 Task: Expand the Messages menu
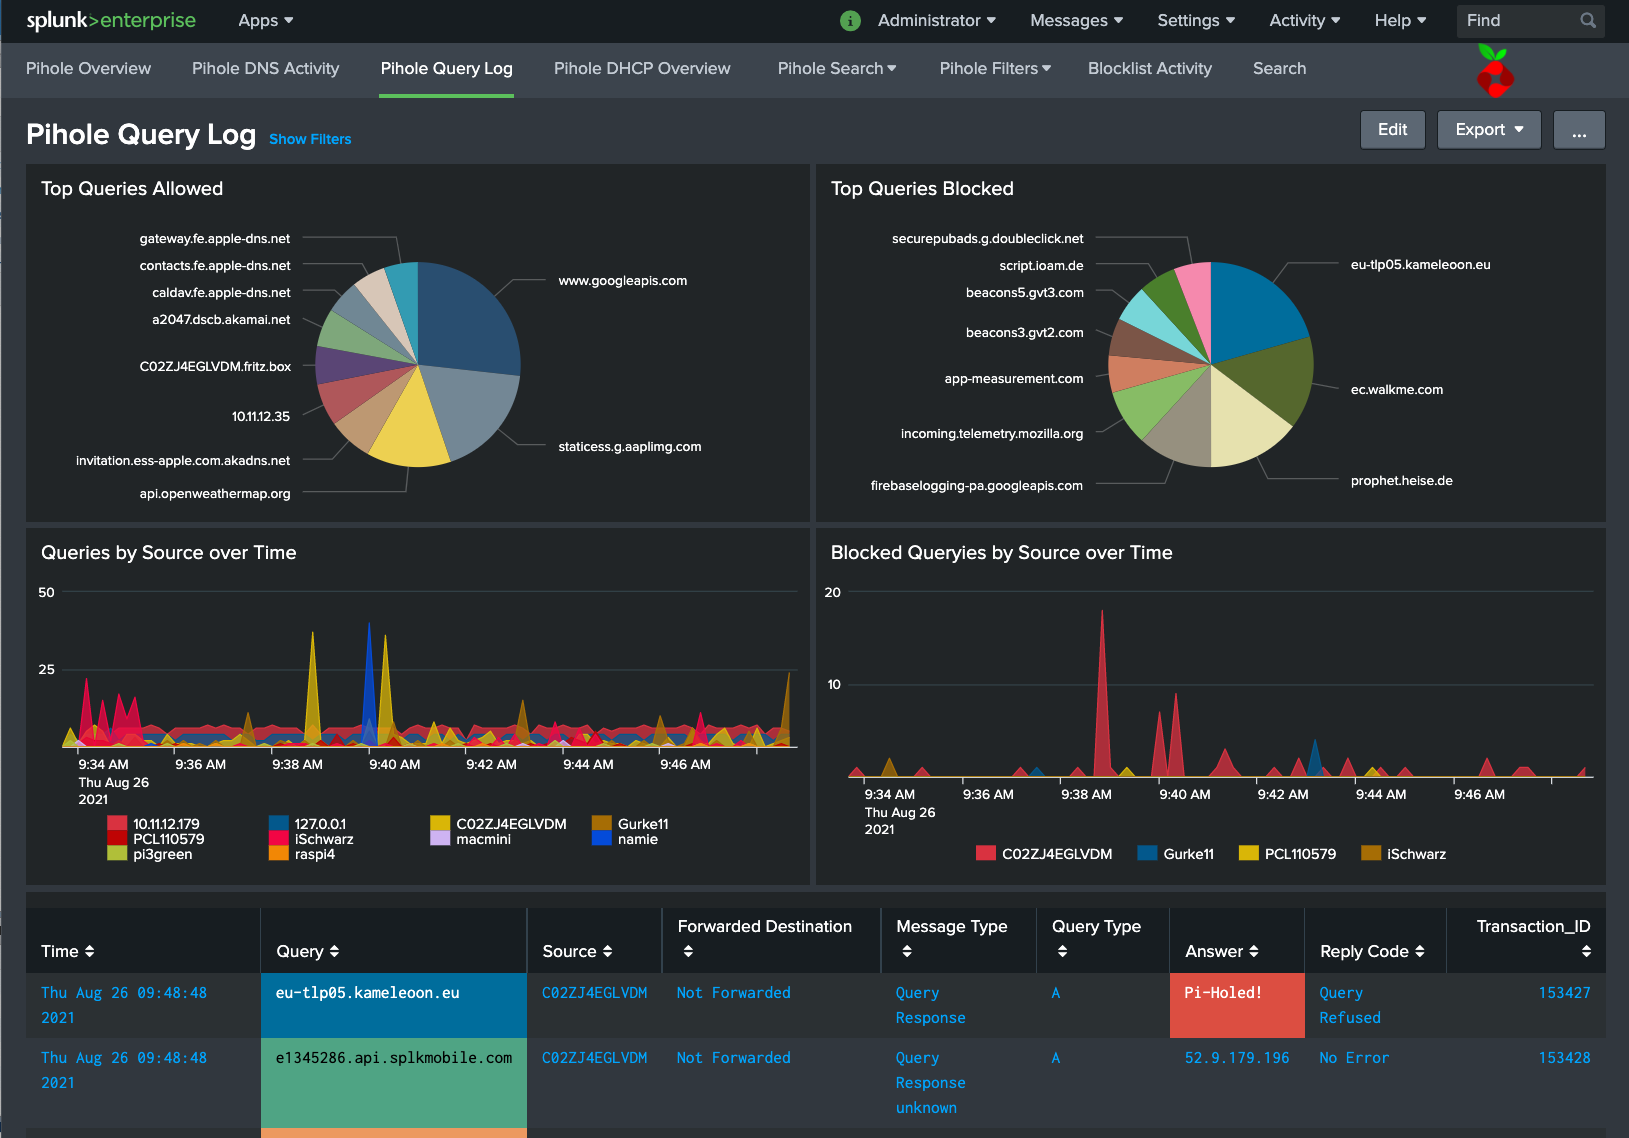pyautogui.click(x=1077, y=20)
